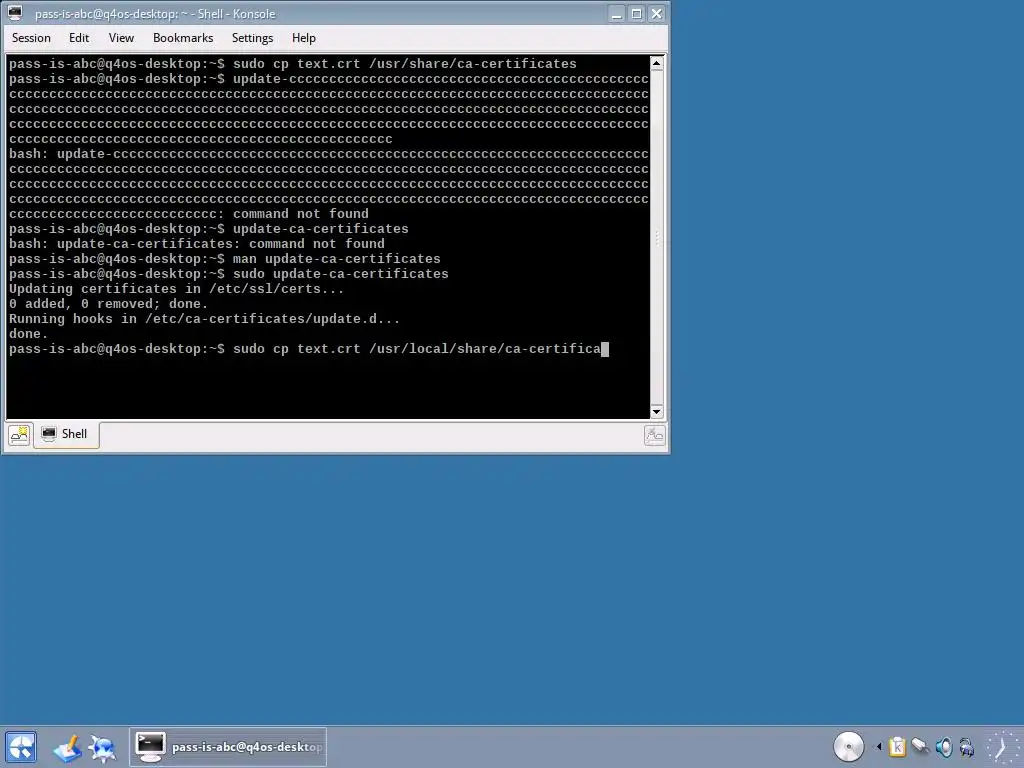Image resolution: width=1024 pixels, height=768 pixels.
Task: Click the 'sudo update-ca-certificates' command line
Action: 229,274
